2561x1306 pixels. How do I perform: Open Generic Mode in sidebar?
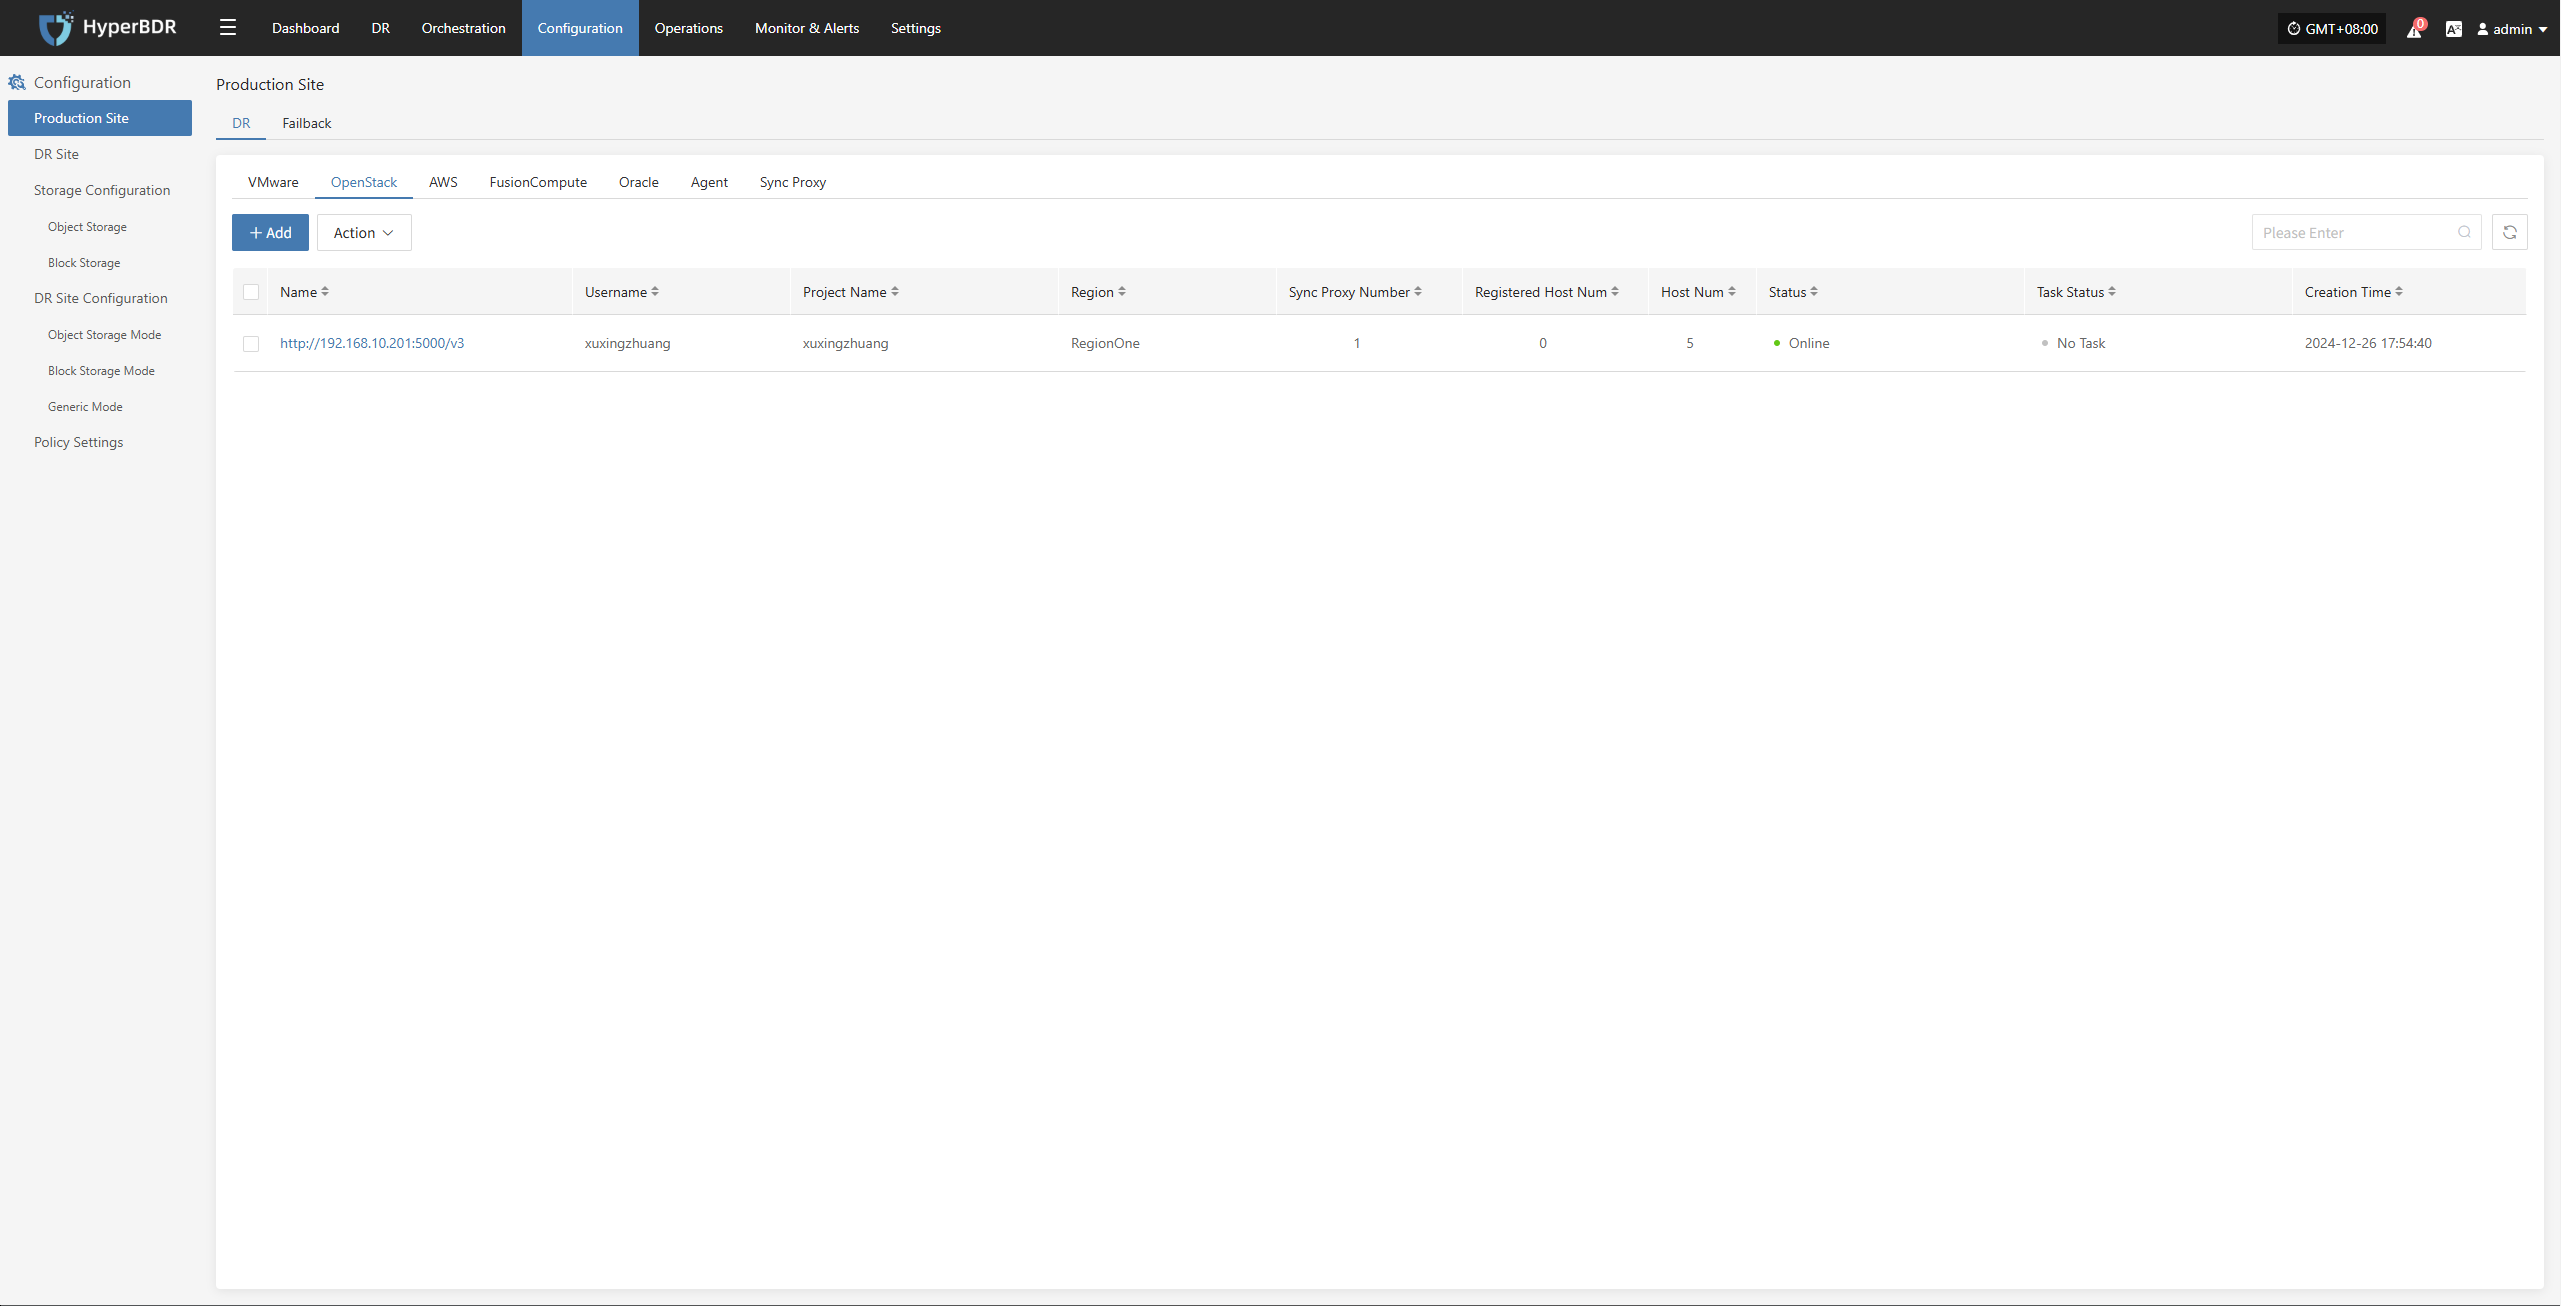(x=85, y=407)
